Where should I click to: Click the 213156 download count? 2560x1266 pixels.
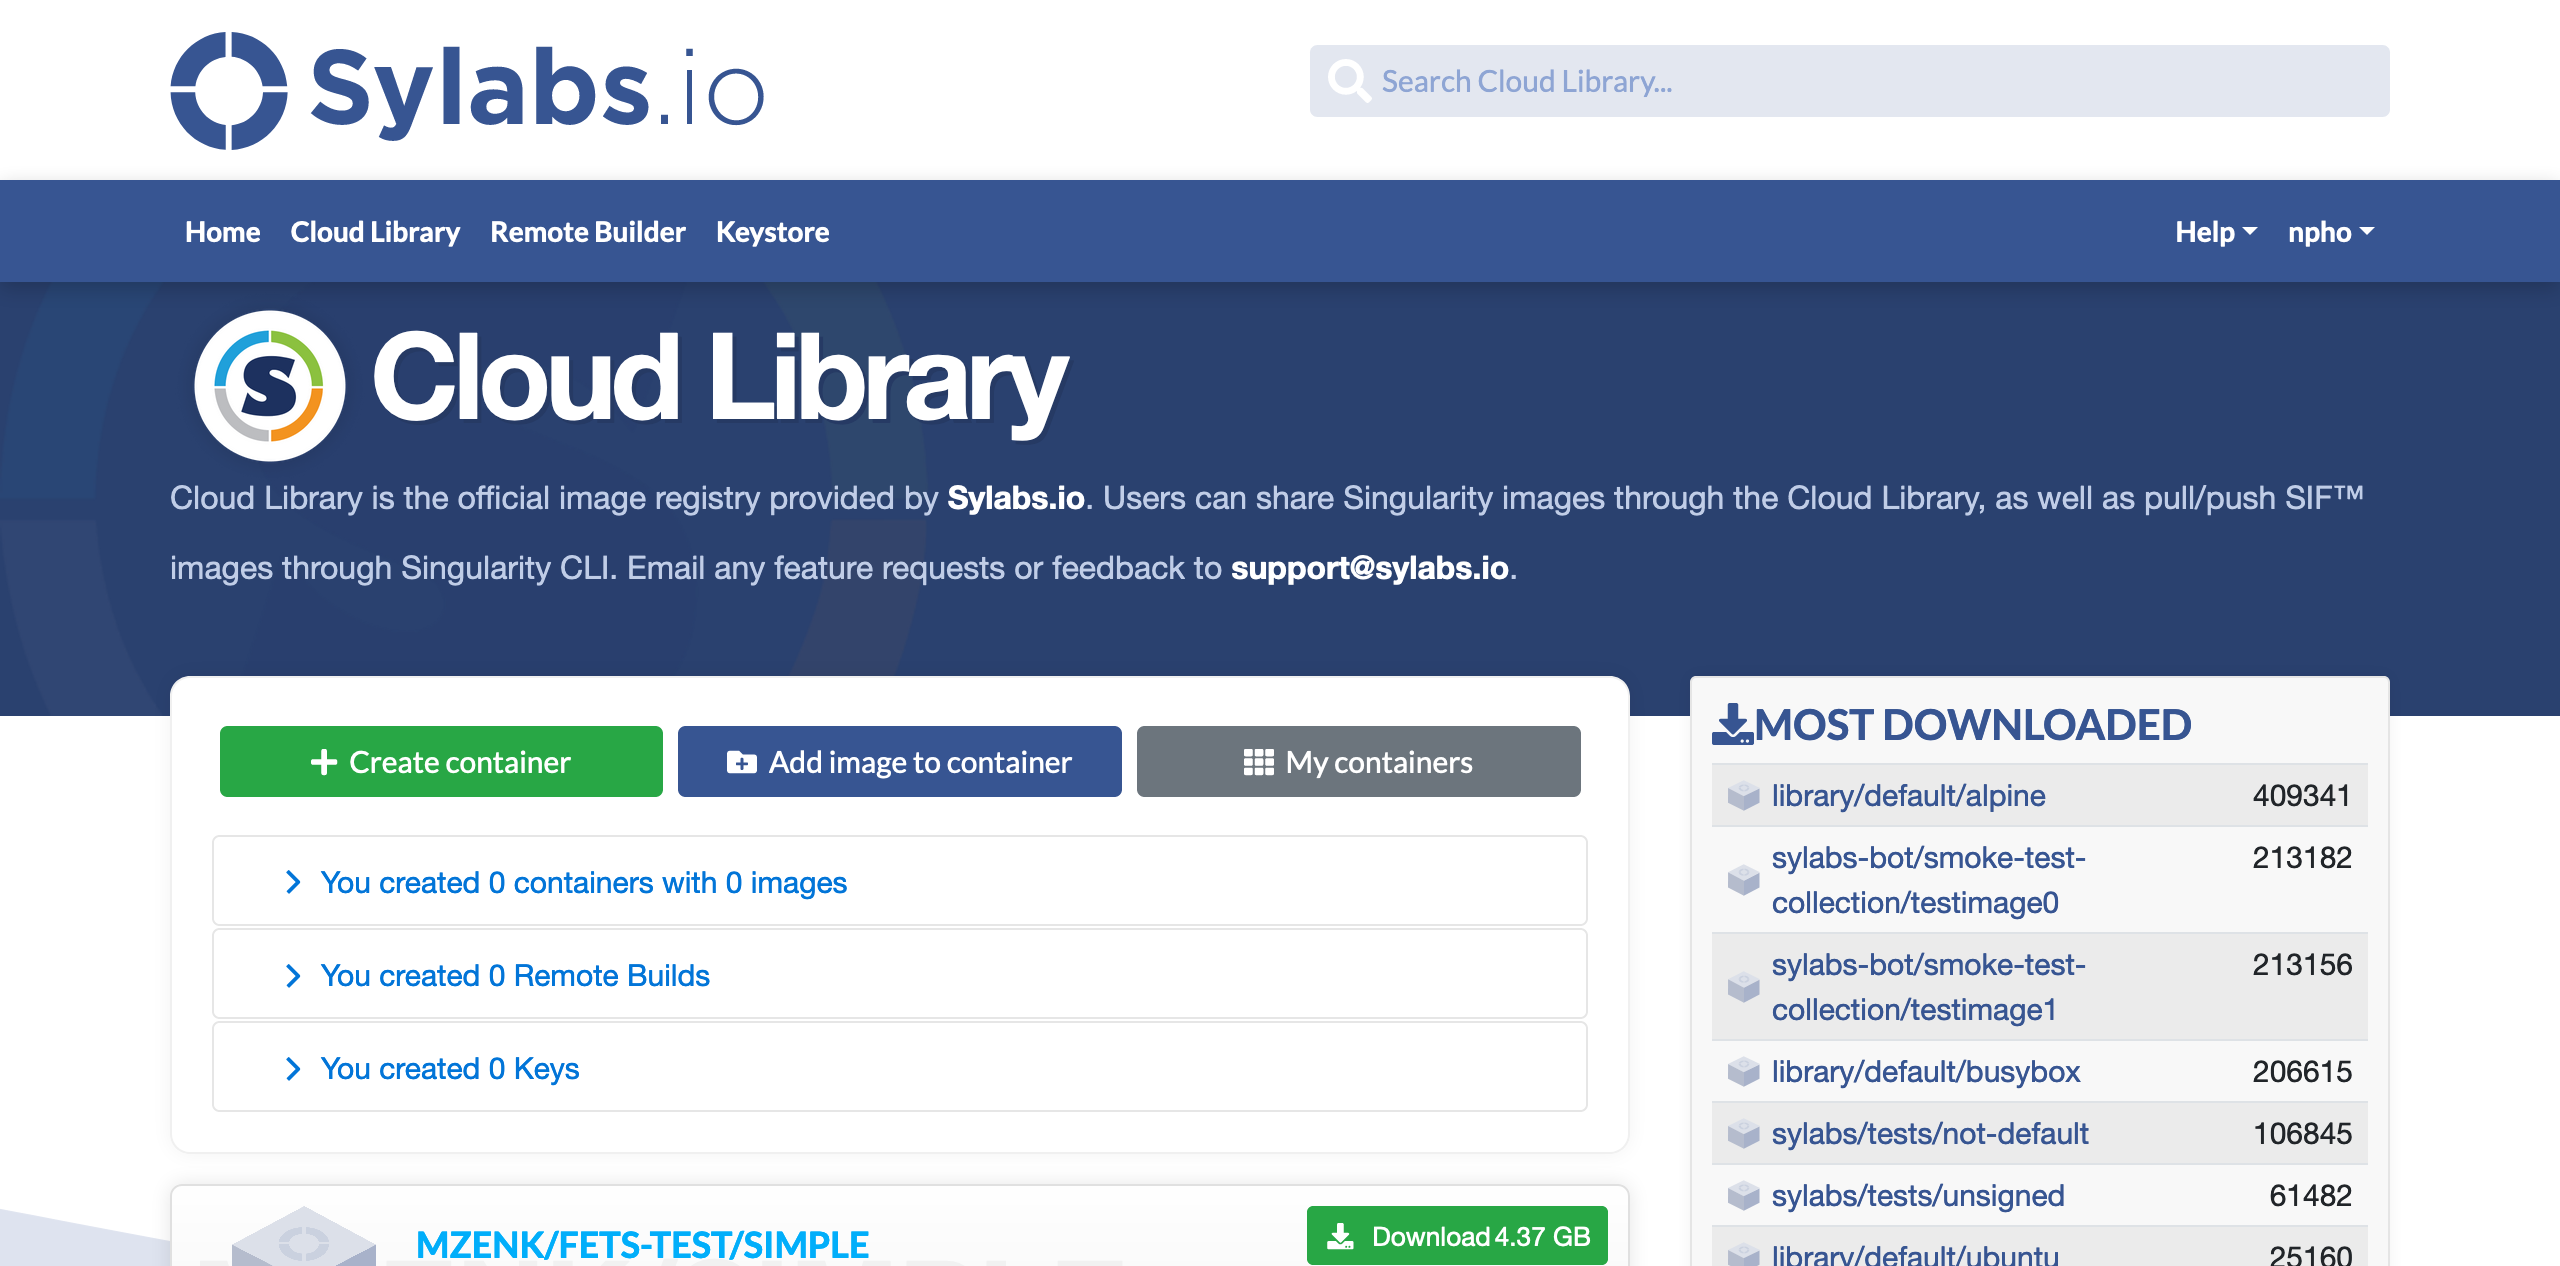[x=2301, y=965]
